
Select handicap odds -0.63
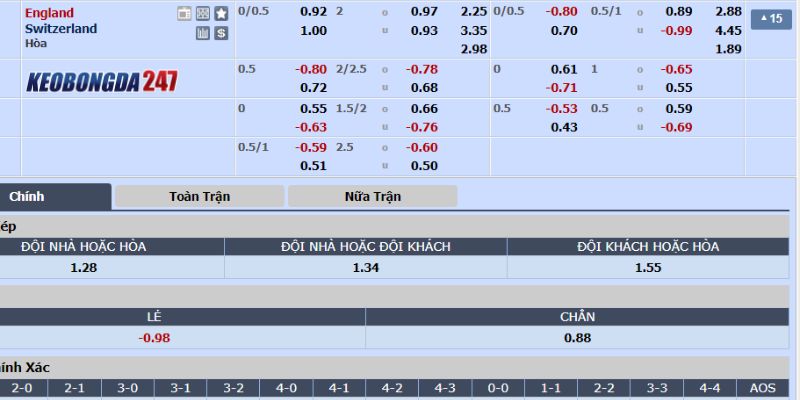[x=311, y=127]
